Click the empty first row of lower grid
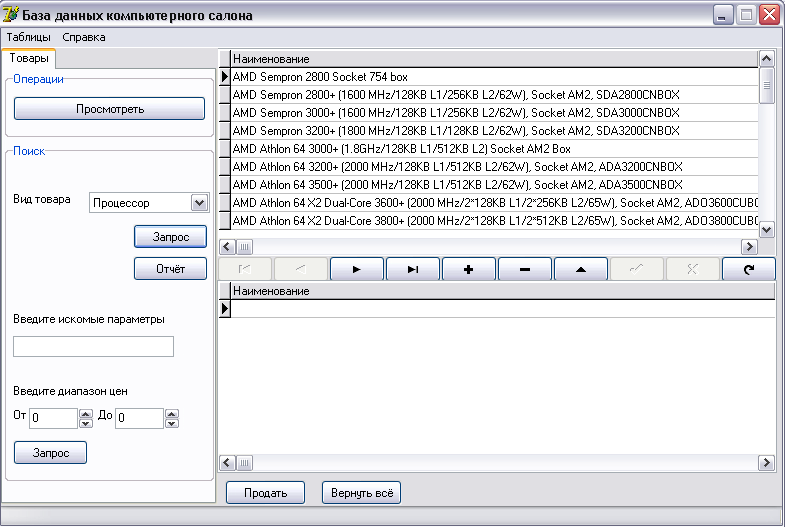This screenshot has height=527, width=785. [x=503, y=308]
